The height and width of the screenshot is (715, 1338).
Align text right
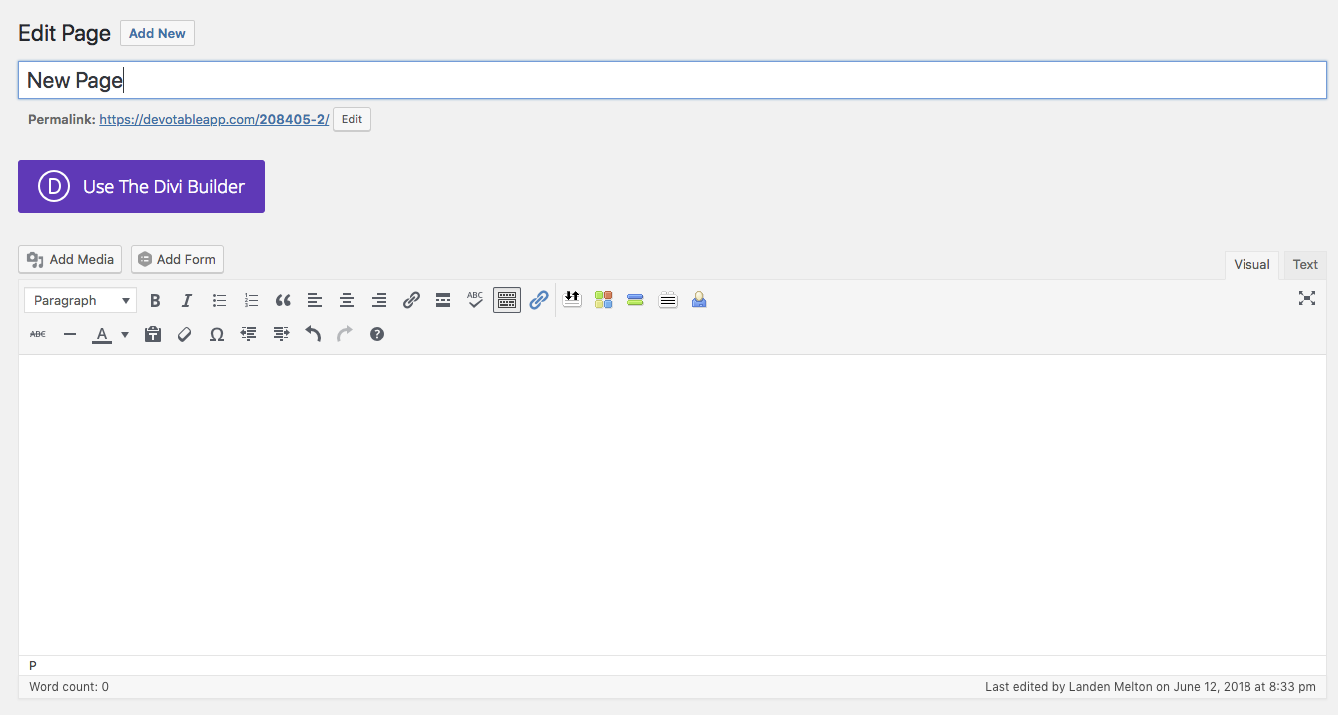[x=379, y=300]
